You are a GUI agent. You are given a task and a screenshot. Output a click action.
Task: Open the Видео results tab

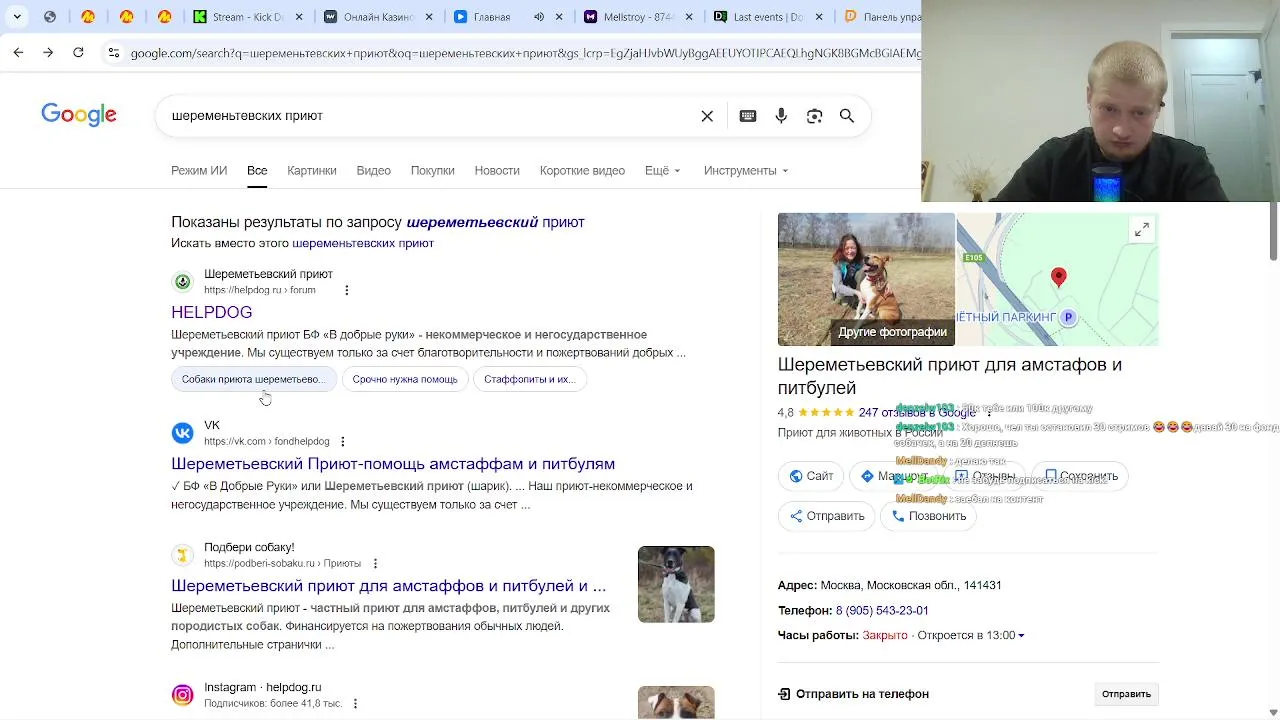click(x=374, y=170)
